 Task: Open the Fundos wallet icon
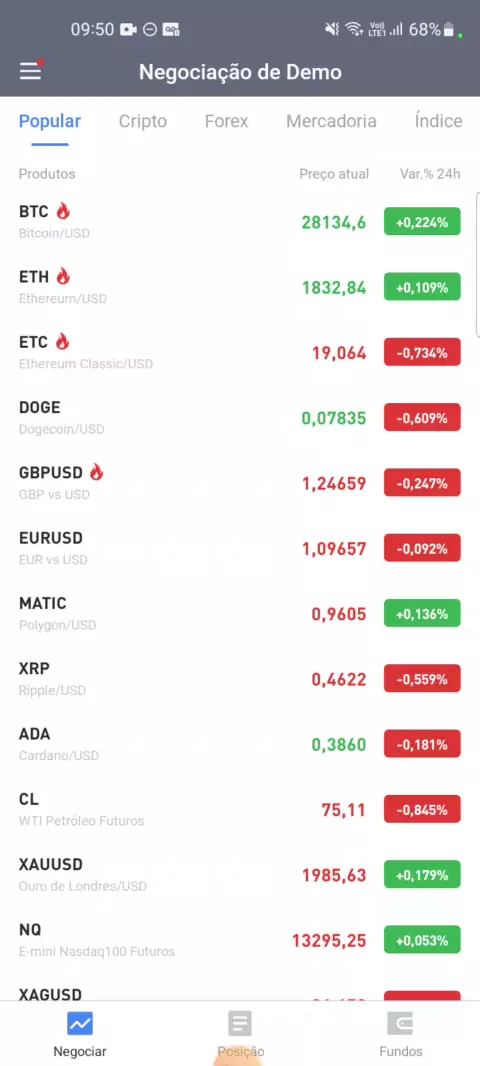click(x=400, y=1023)
